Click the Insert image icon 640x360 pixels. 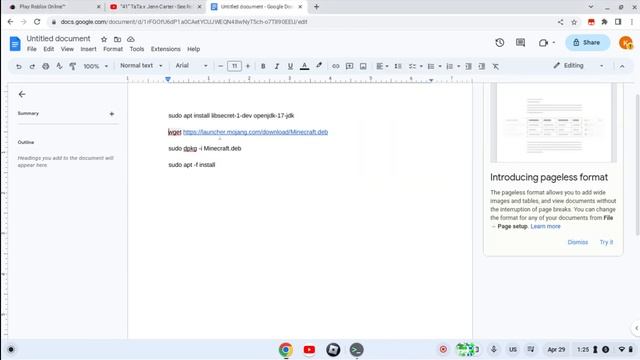pos(363,66)
